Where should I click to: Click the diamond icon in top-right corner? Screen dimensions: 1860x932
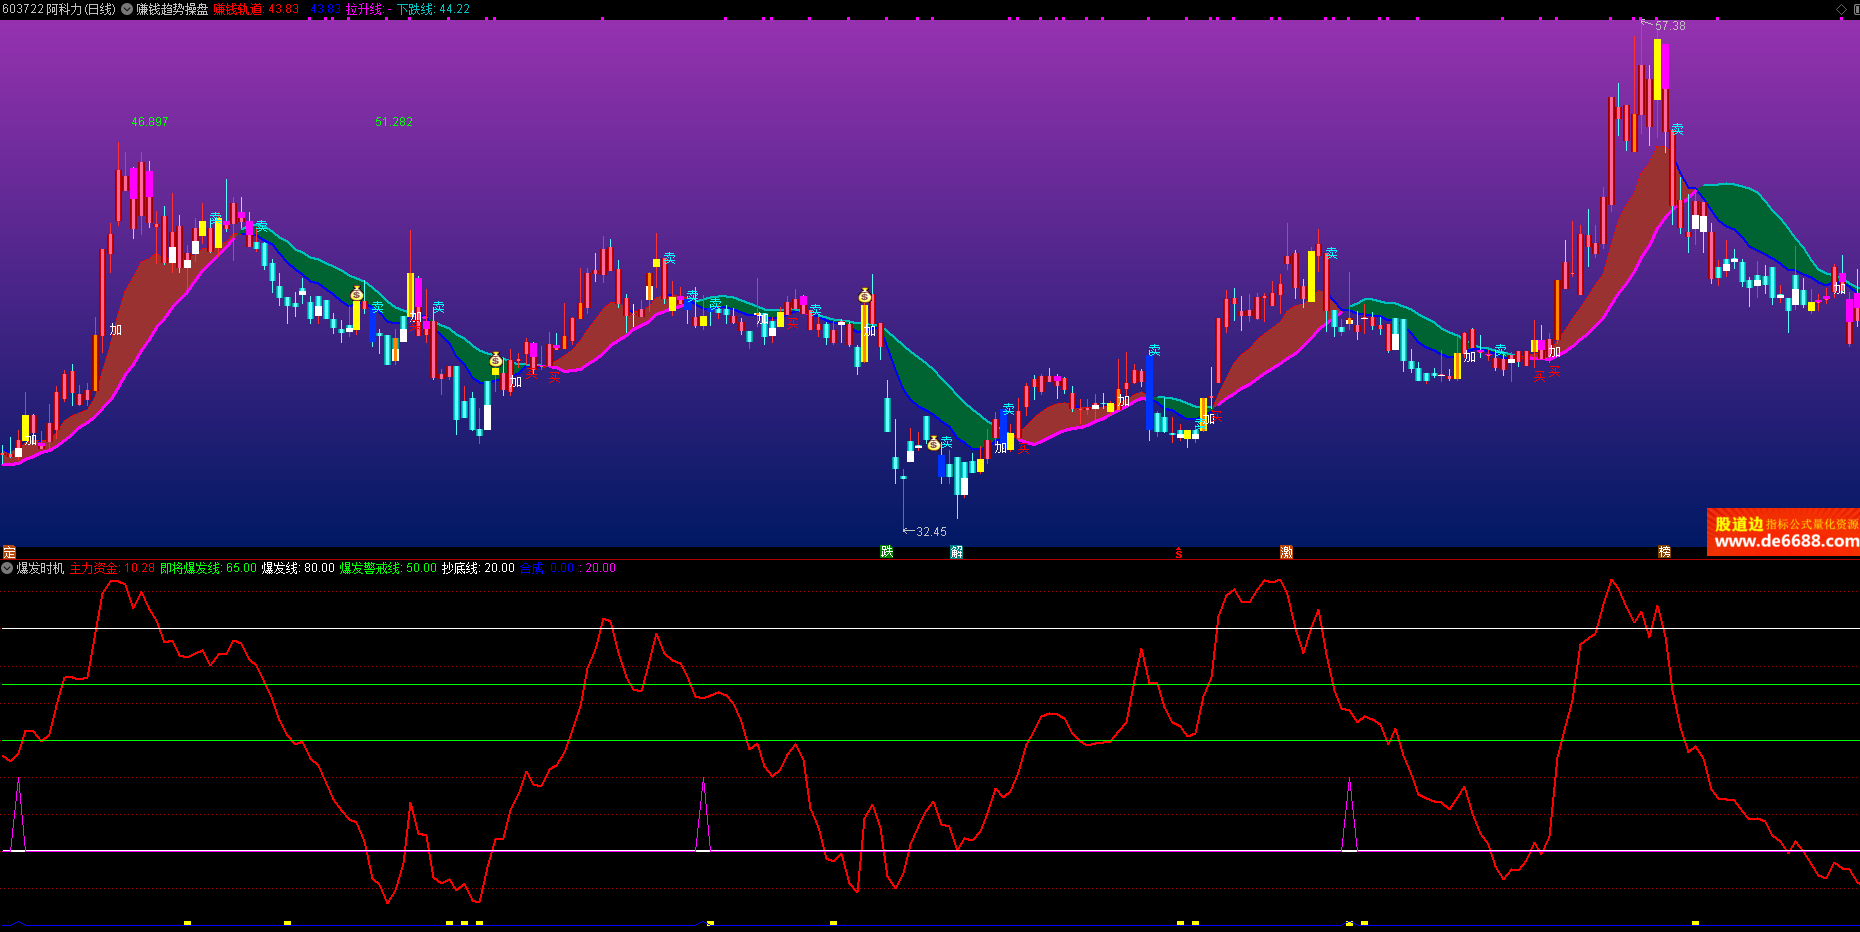pyautogui.click(x=1841, y=9)
